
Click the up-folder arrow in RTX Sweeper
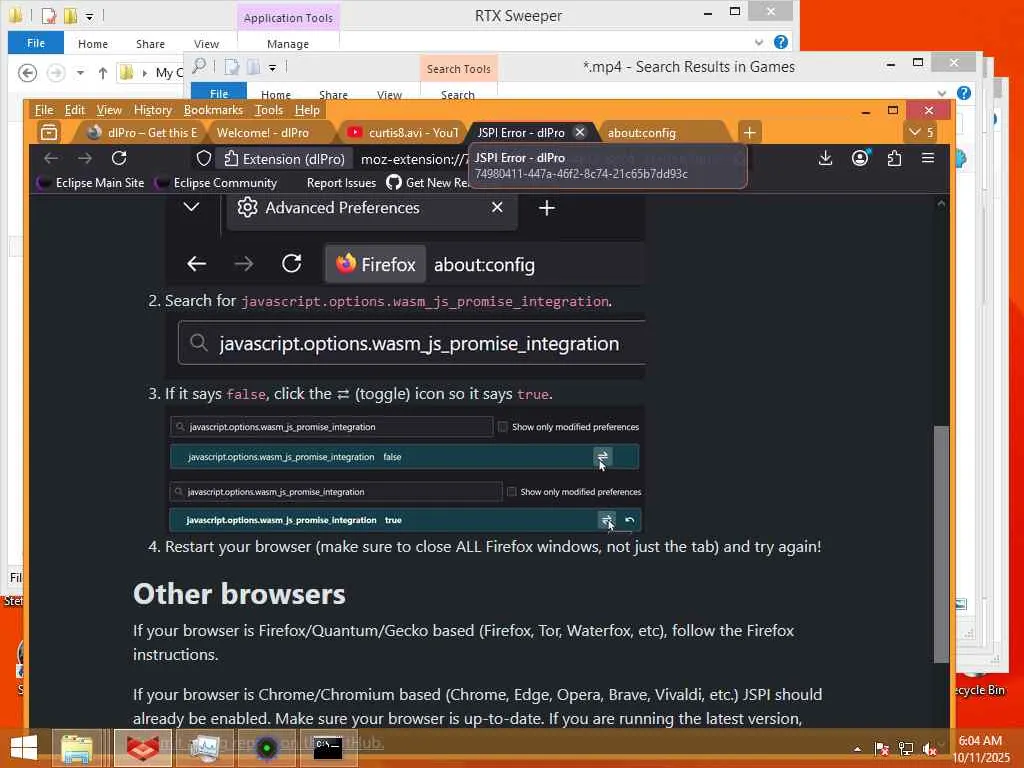[103, 72]
